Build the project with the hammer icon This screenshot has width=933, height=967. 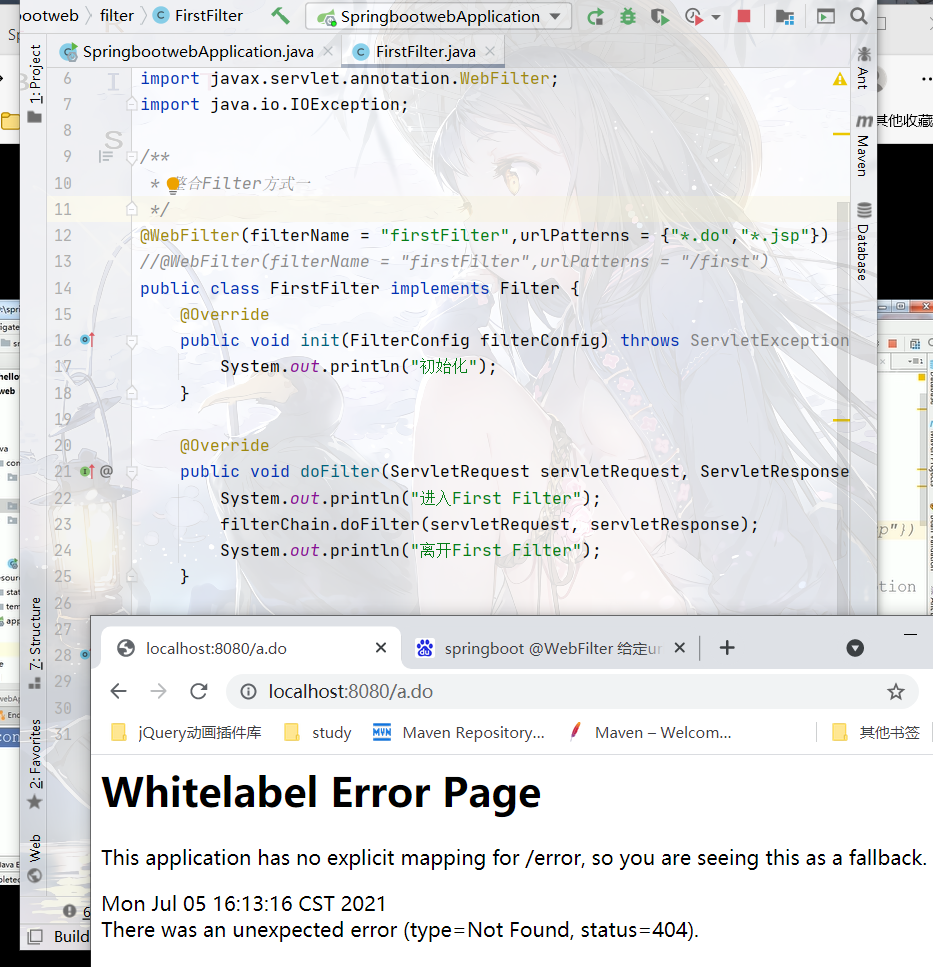(x=281, y=15)
